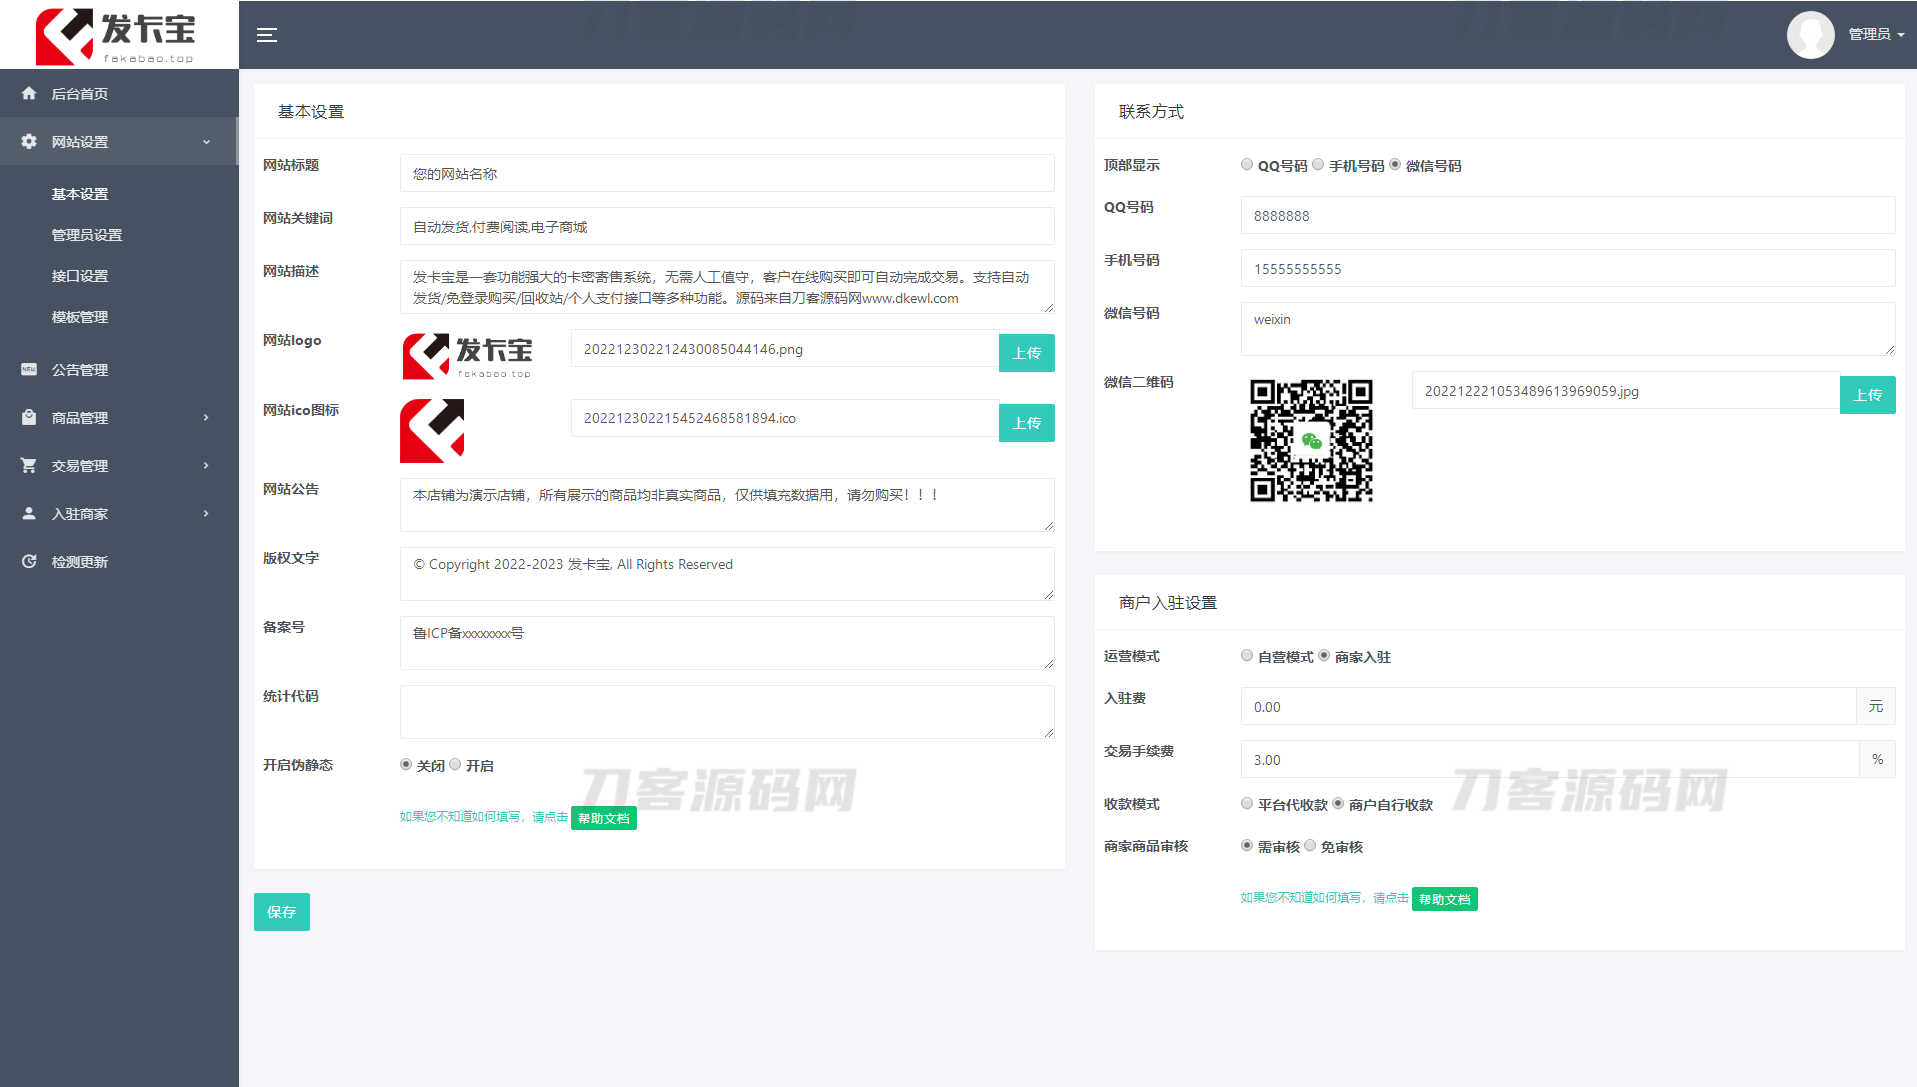1917x1087 pixels.
Task: Choose 自营模式 operation mode
Action: coord(1247,656)
